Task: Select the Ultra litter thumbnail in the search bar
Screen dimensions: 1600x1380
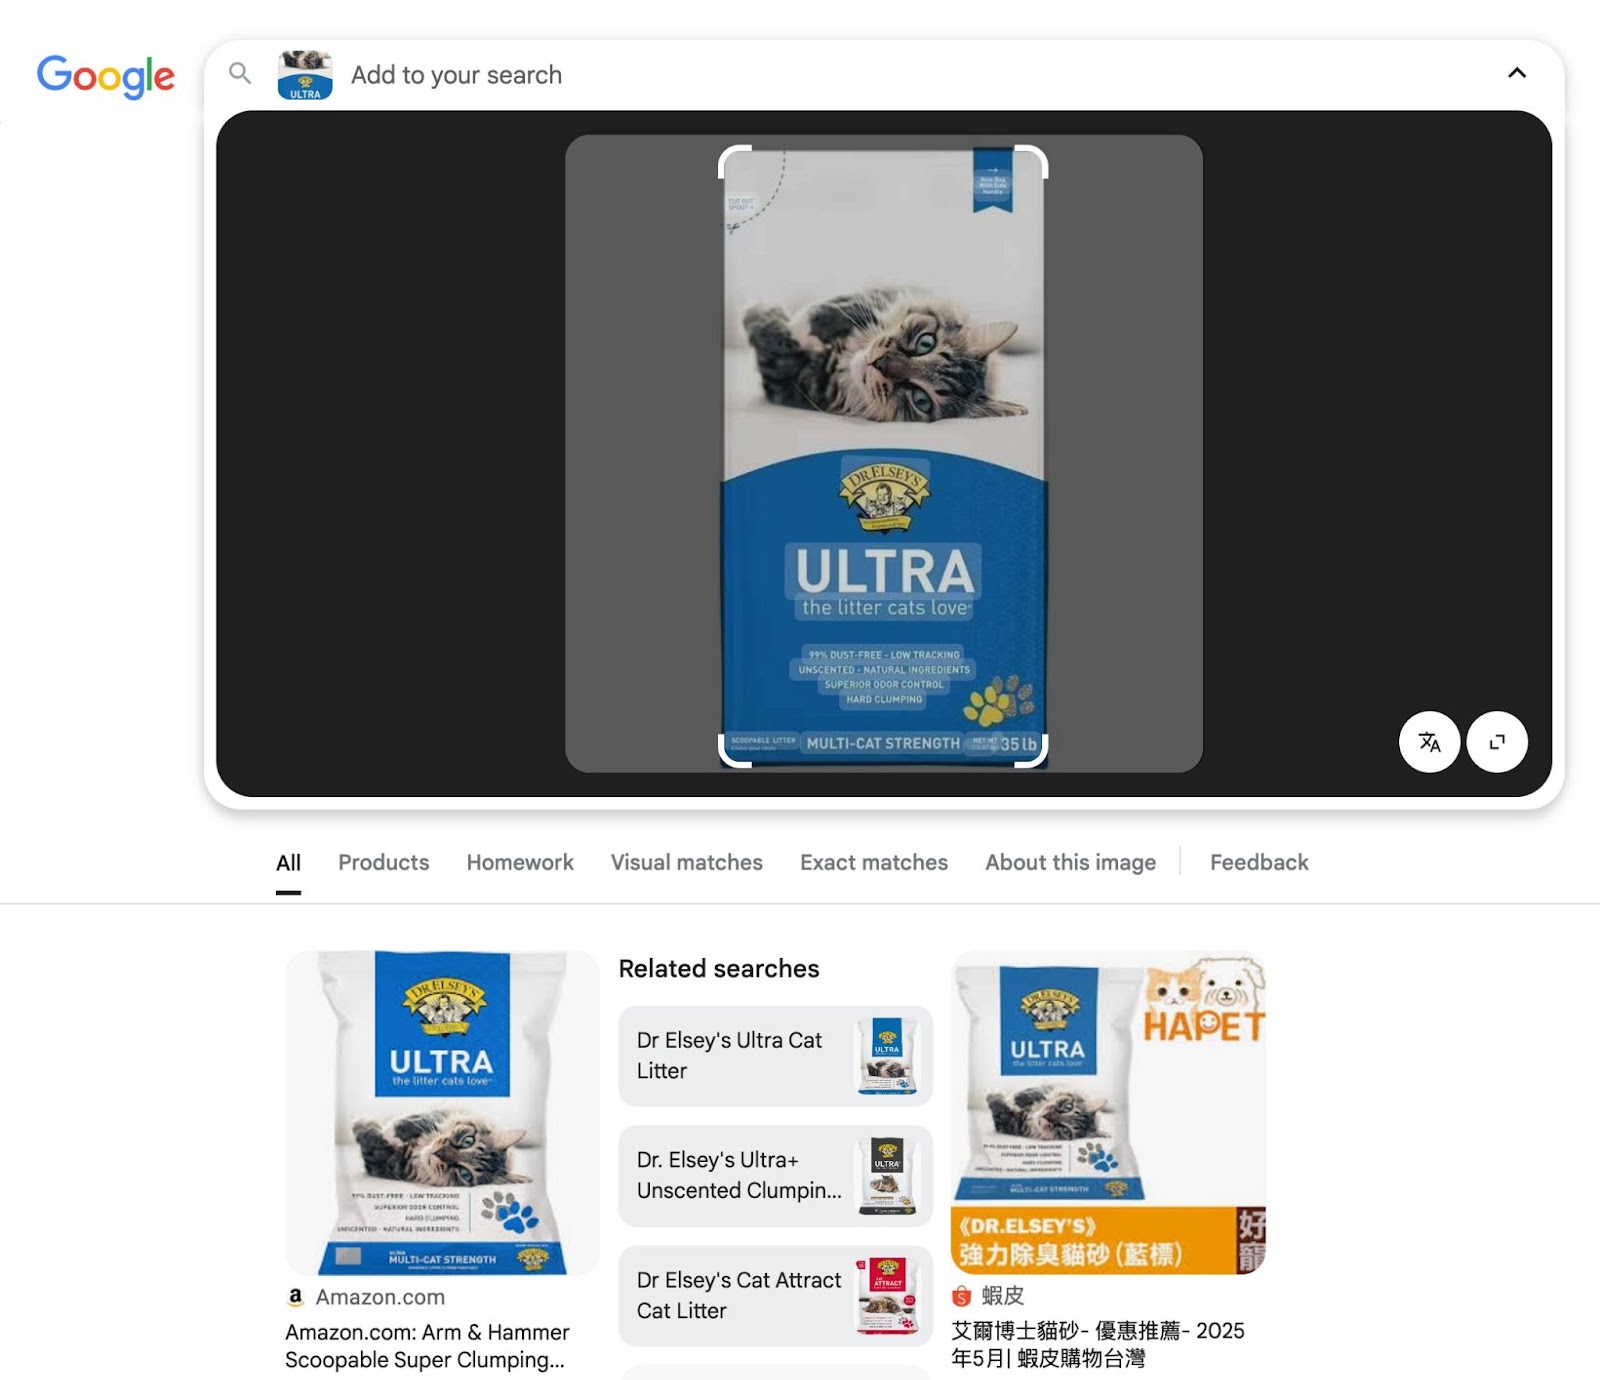Action: tap(303, 74)
